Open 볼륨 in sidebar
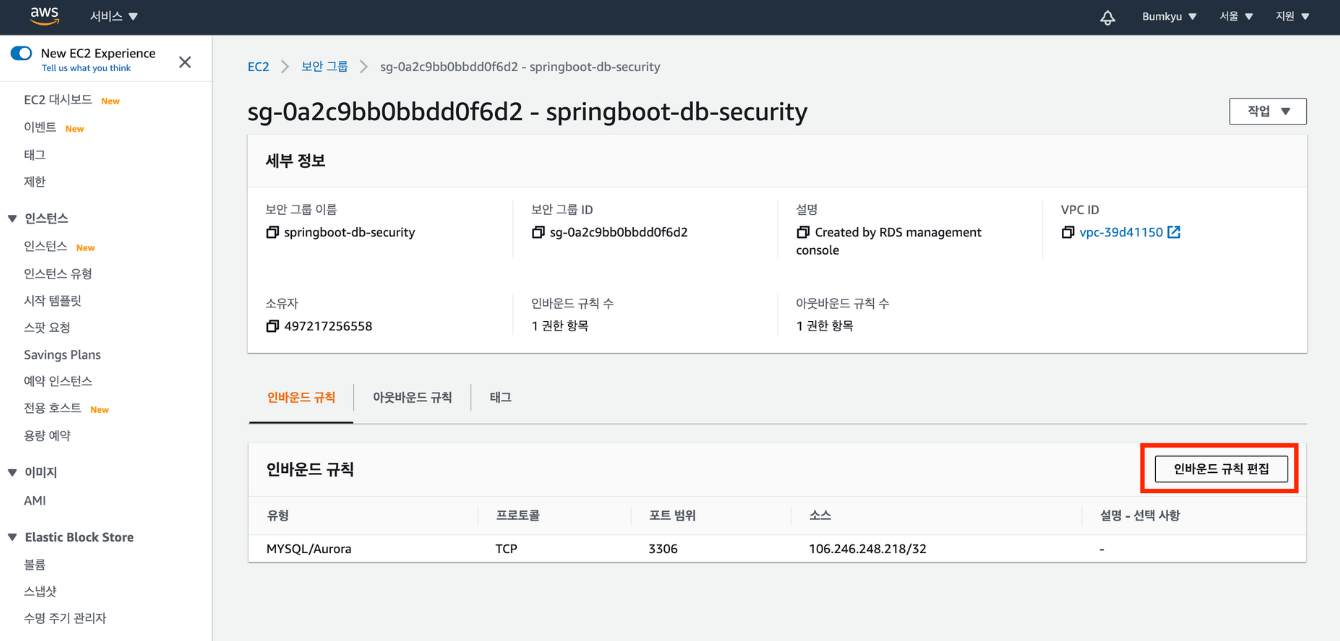Screen dimensions: 1340x641 tap(34, 565)
